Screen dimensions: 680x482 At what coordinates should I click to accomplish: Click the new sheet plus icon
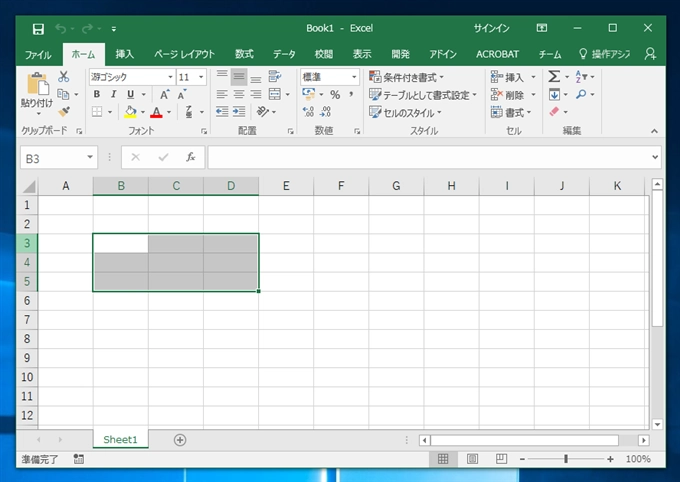coord(180,440)
